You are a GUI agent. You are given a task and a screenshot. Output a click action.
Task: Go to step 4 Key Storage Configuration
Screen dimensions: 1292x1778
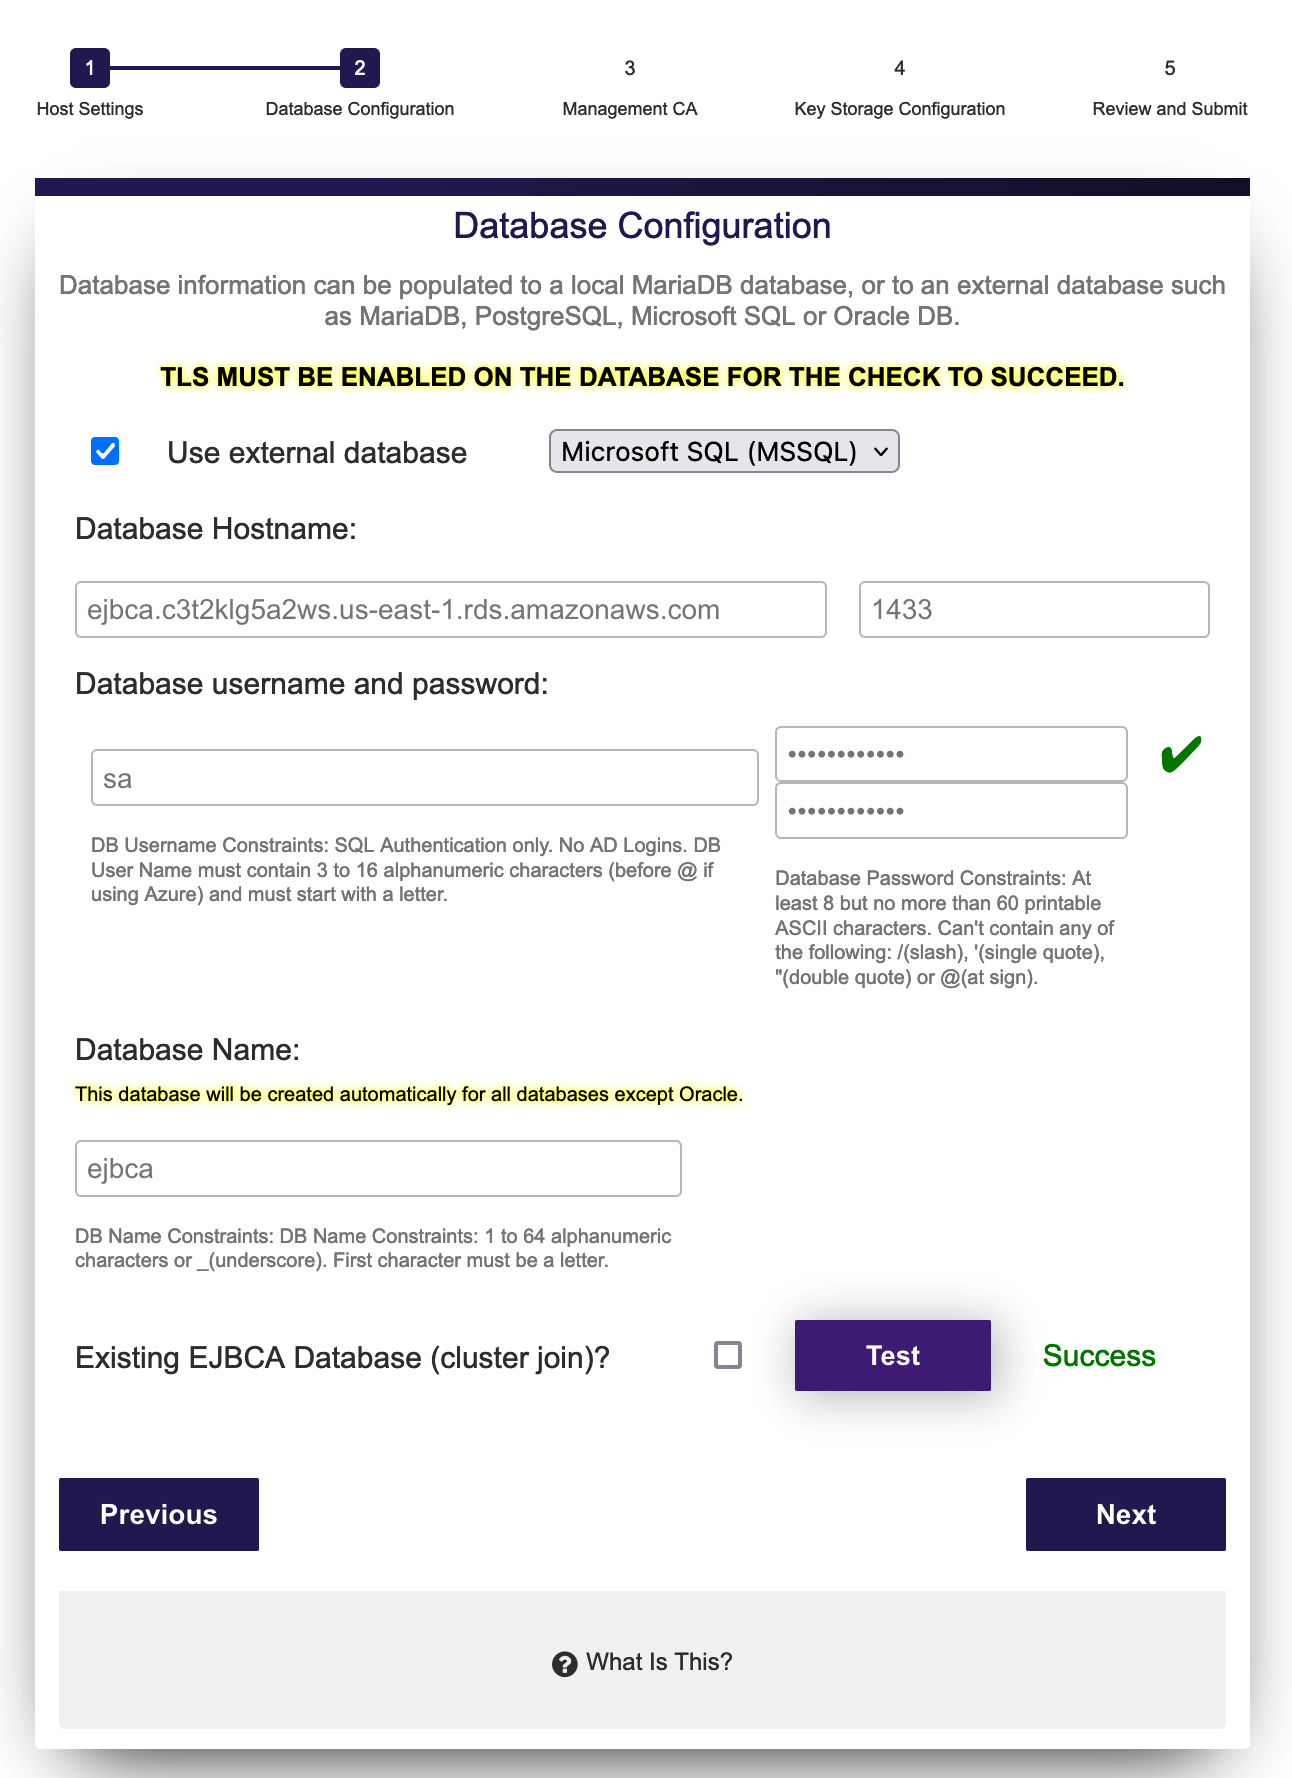pos(899,68)
